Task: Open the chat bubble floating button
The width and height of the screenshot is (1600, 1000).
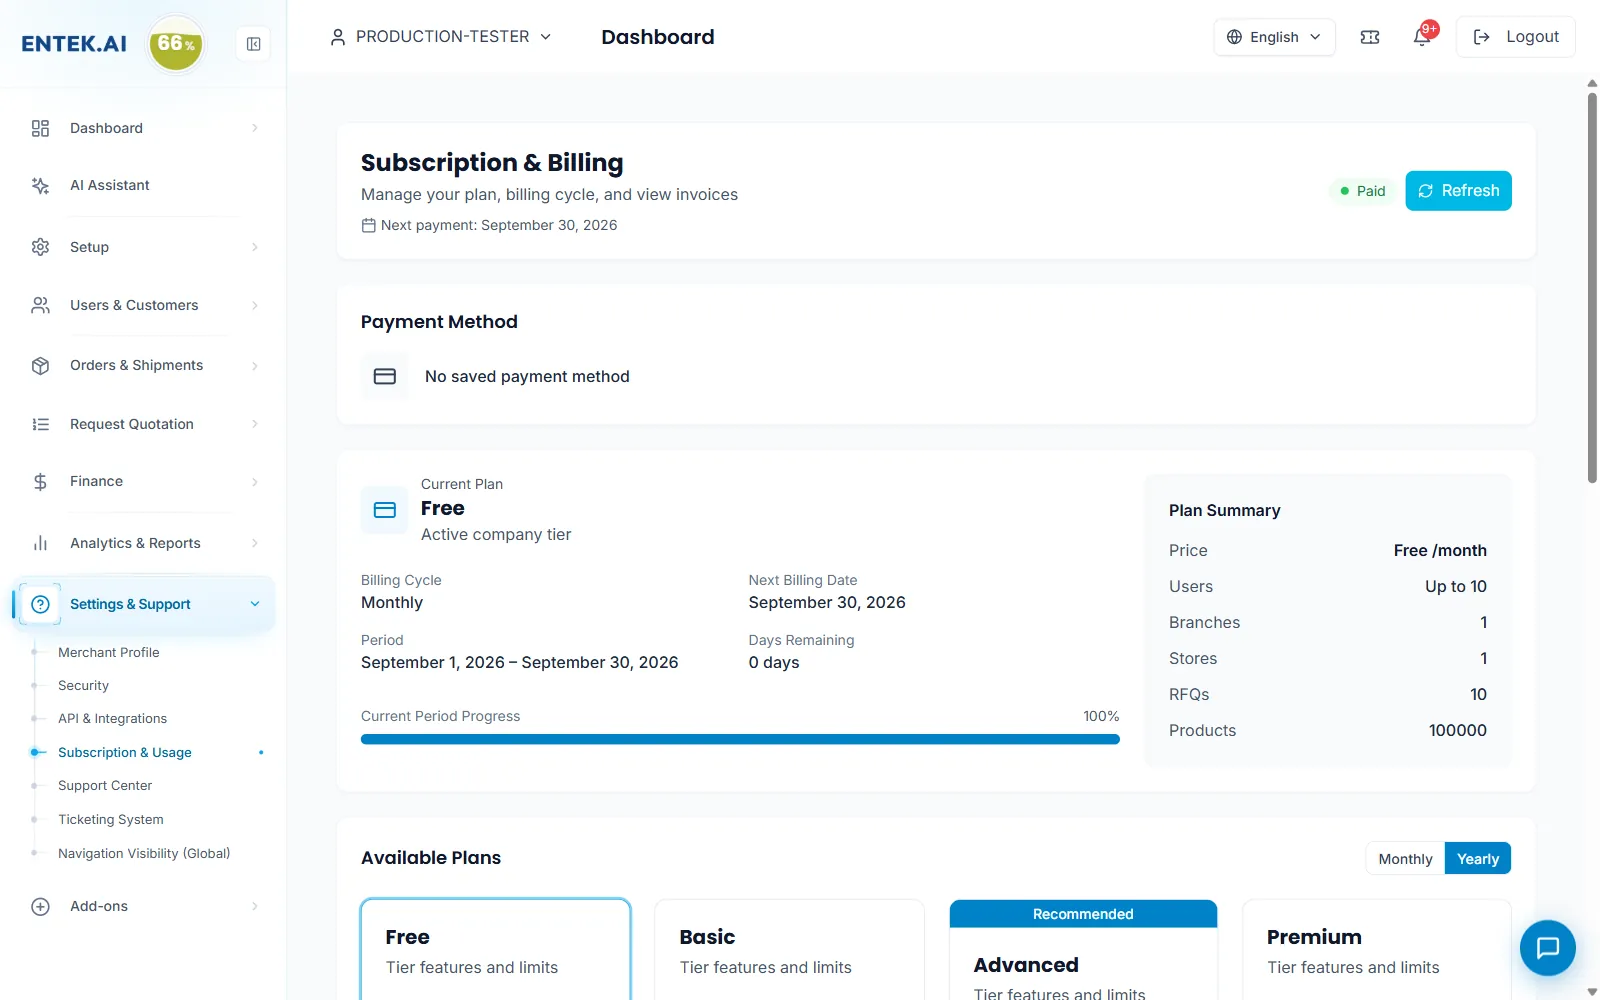Action: [x=1548, y=948]
